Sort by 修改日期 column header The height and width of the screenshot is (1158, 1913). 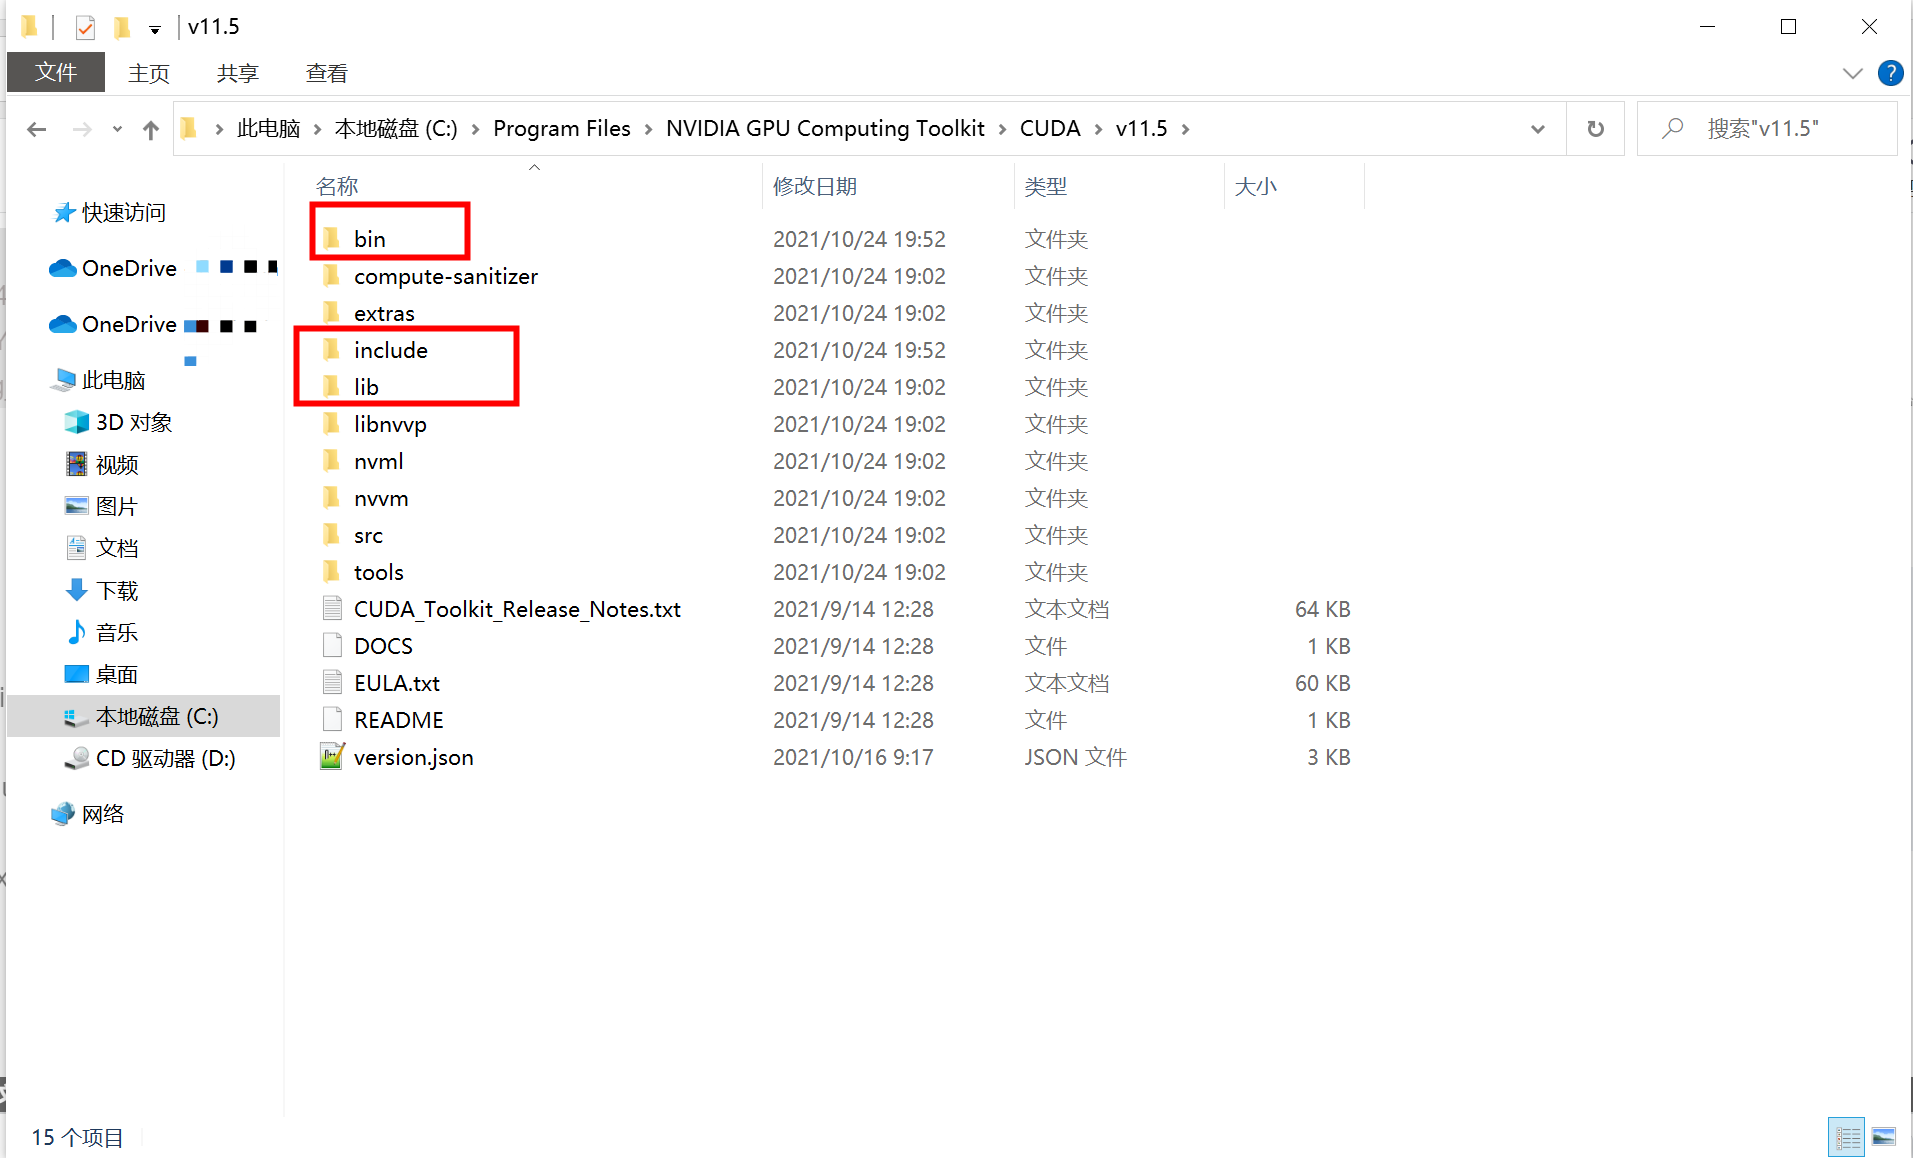814,186
